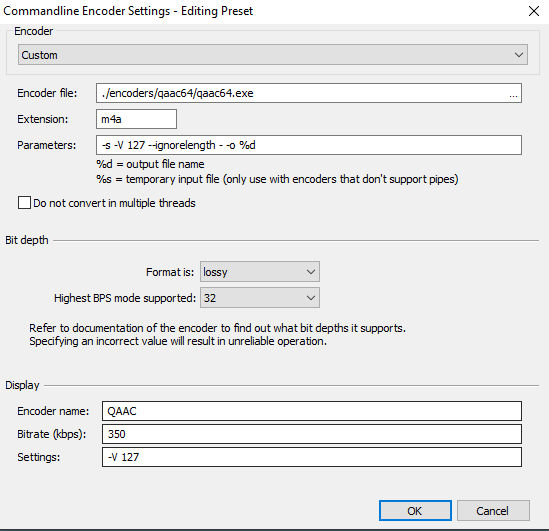Screen dimensions: 549x531
Task: Enable Do not convert in multiple threads
Action: pos(24,203)
